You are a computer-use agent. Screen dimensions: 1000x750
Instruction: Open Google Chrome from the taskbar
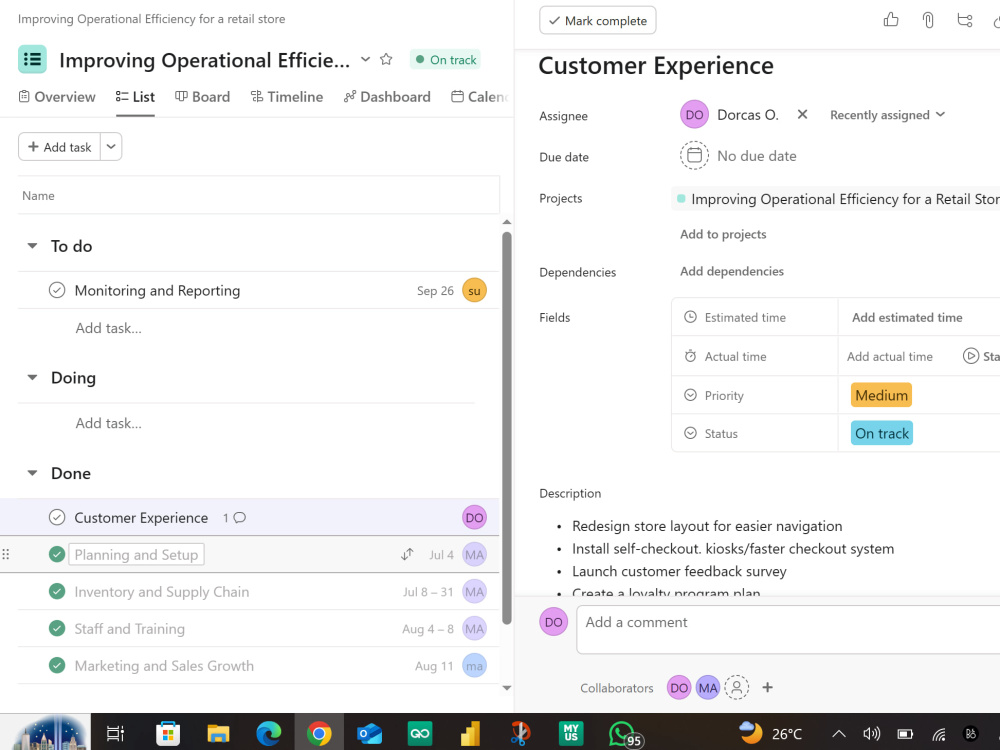click(319, 733)
